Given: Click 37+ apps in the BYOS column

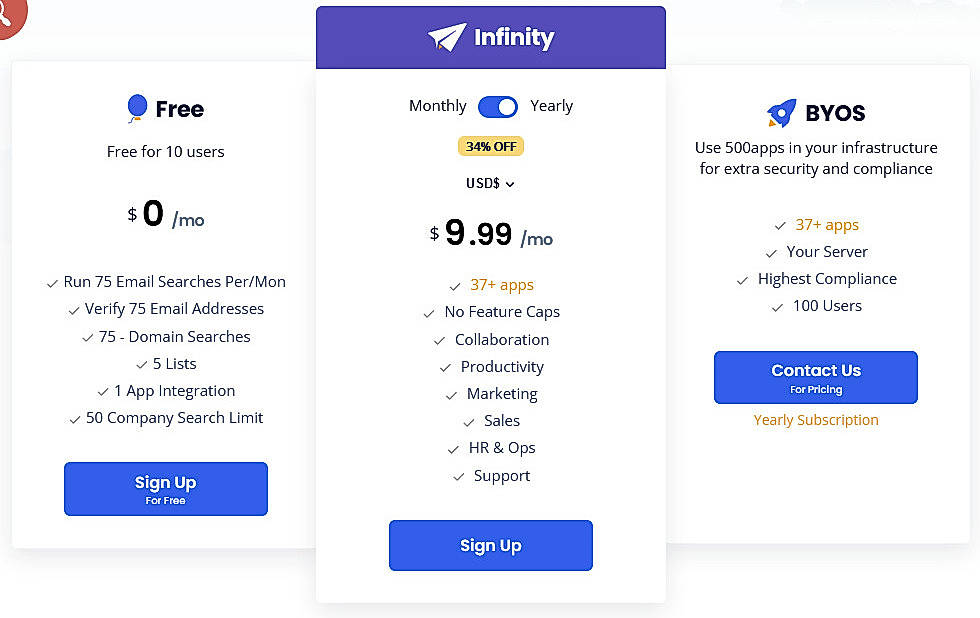Looking at the screenshot, I should (826, 224).
